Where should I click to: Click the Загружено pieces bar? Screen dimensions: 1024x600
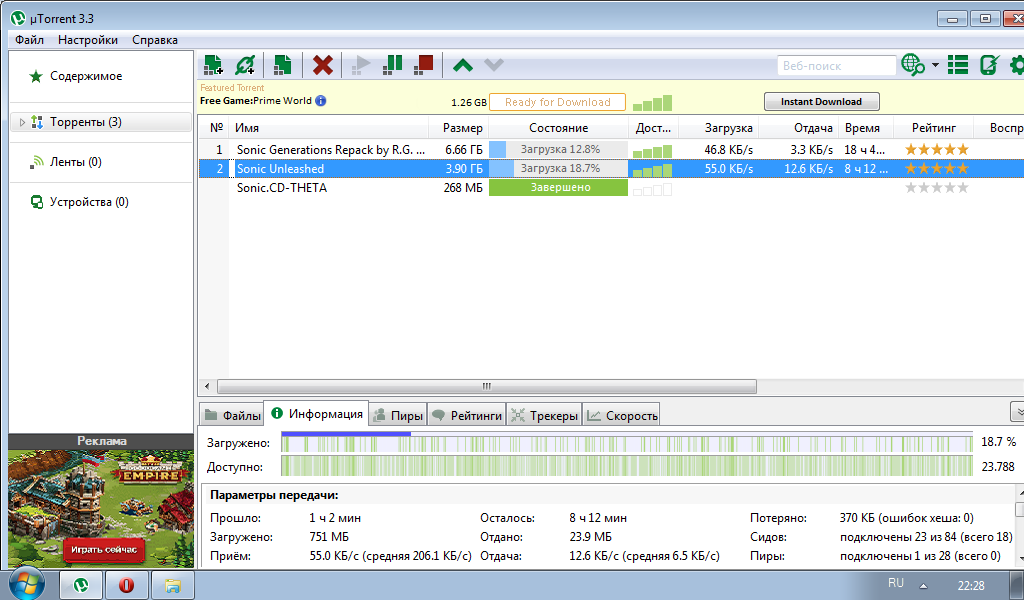626,443
